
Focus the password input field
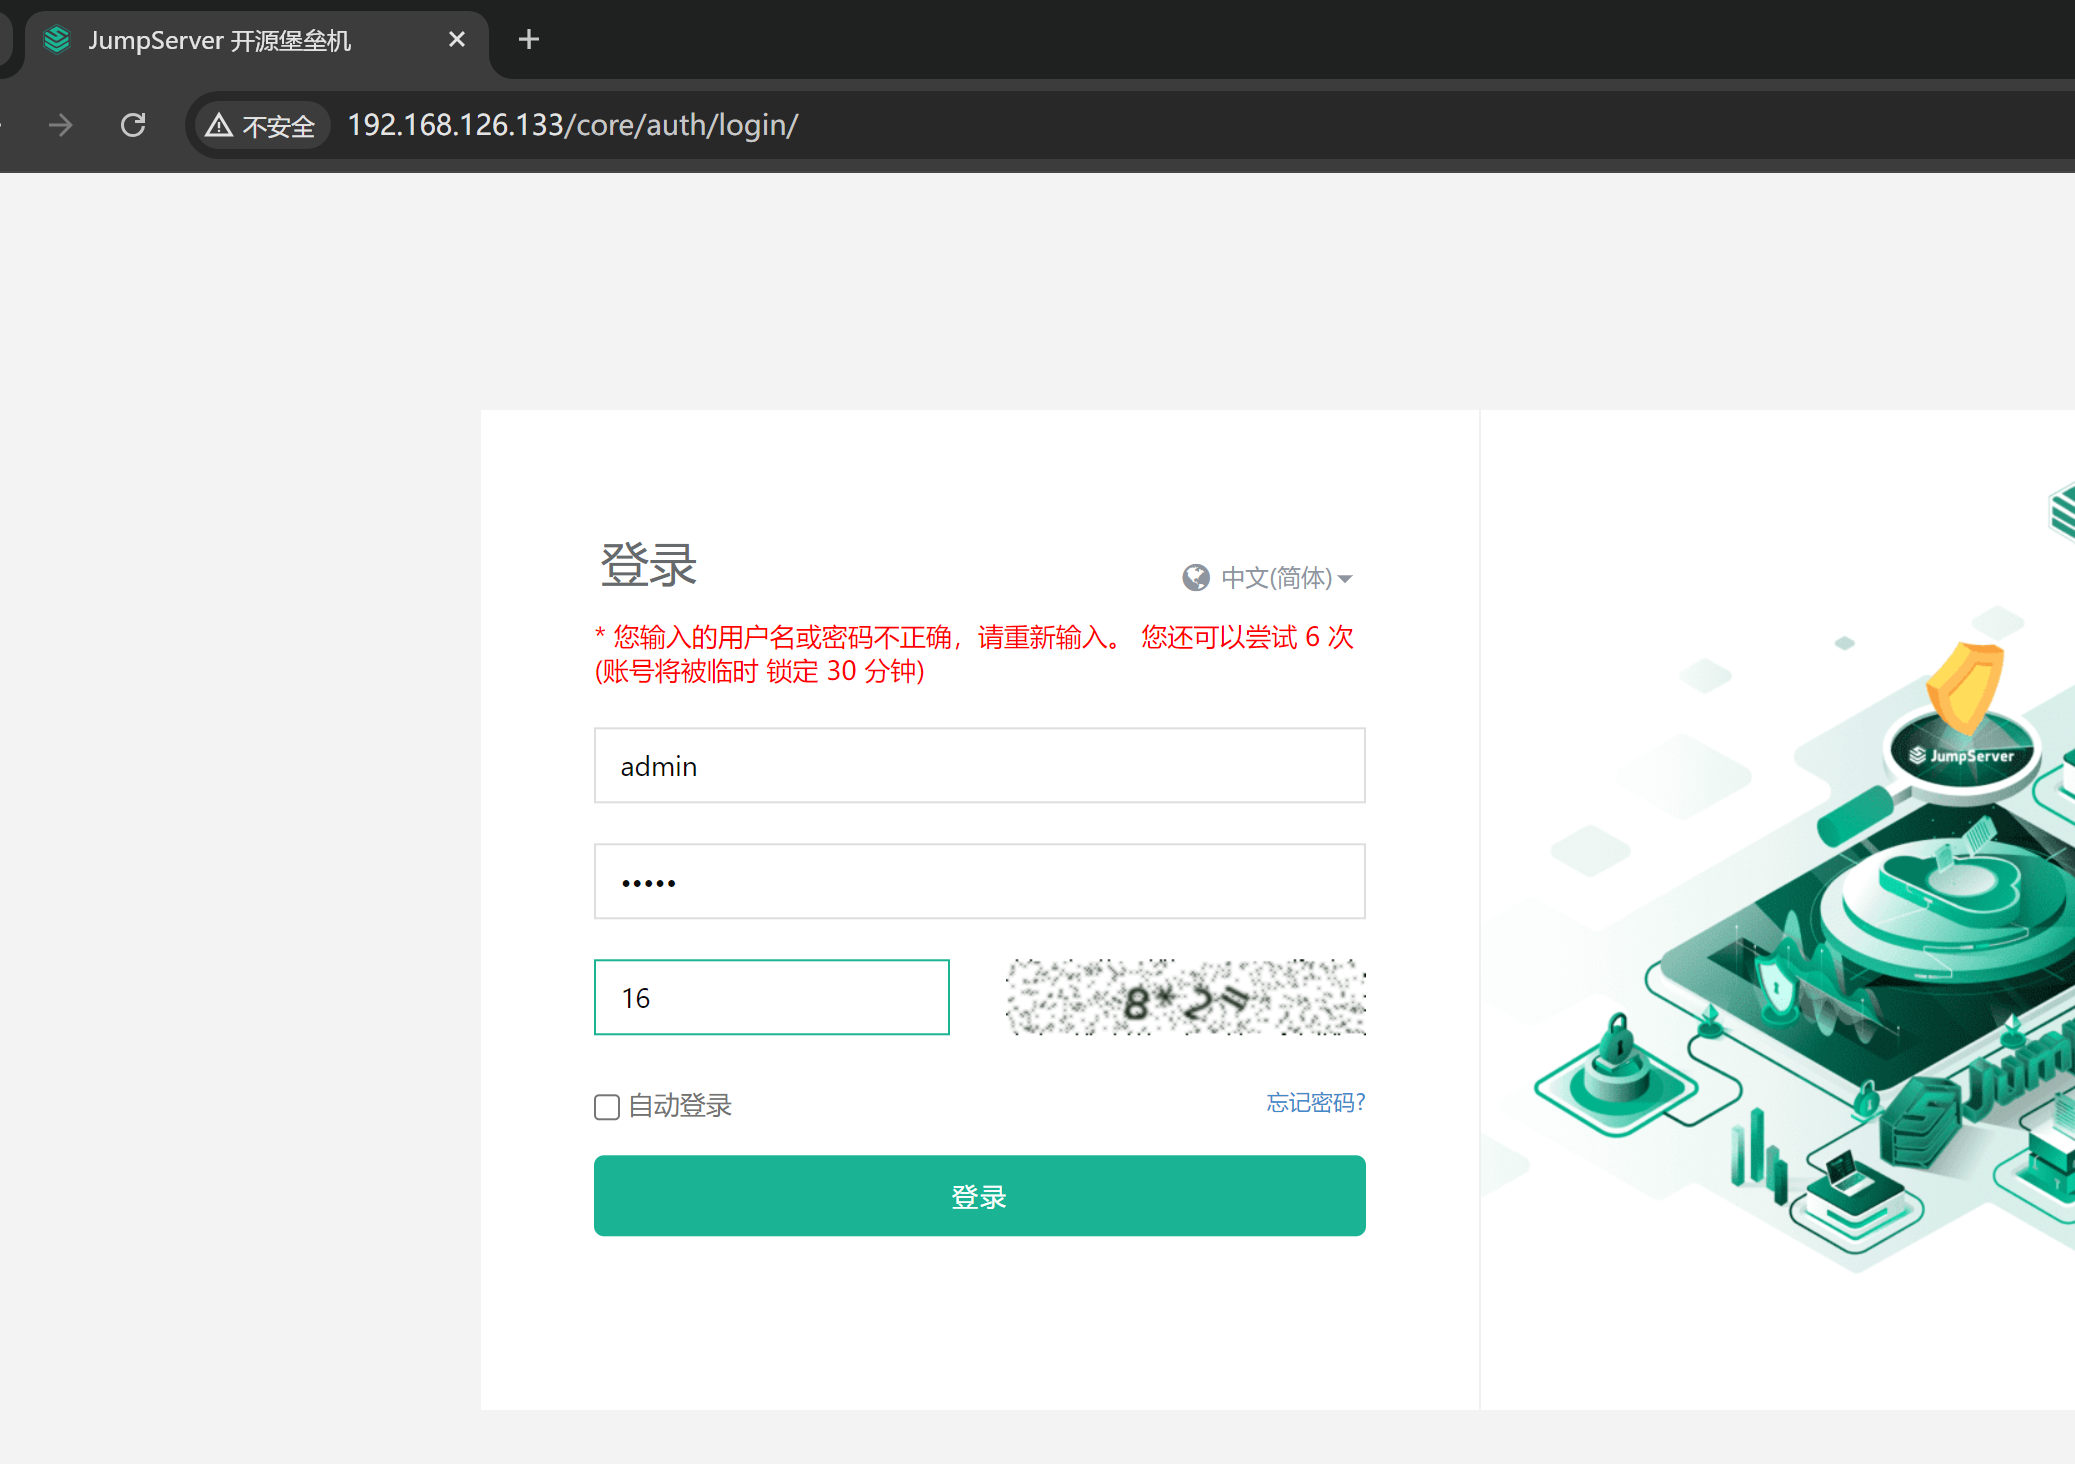[979, 882]
